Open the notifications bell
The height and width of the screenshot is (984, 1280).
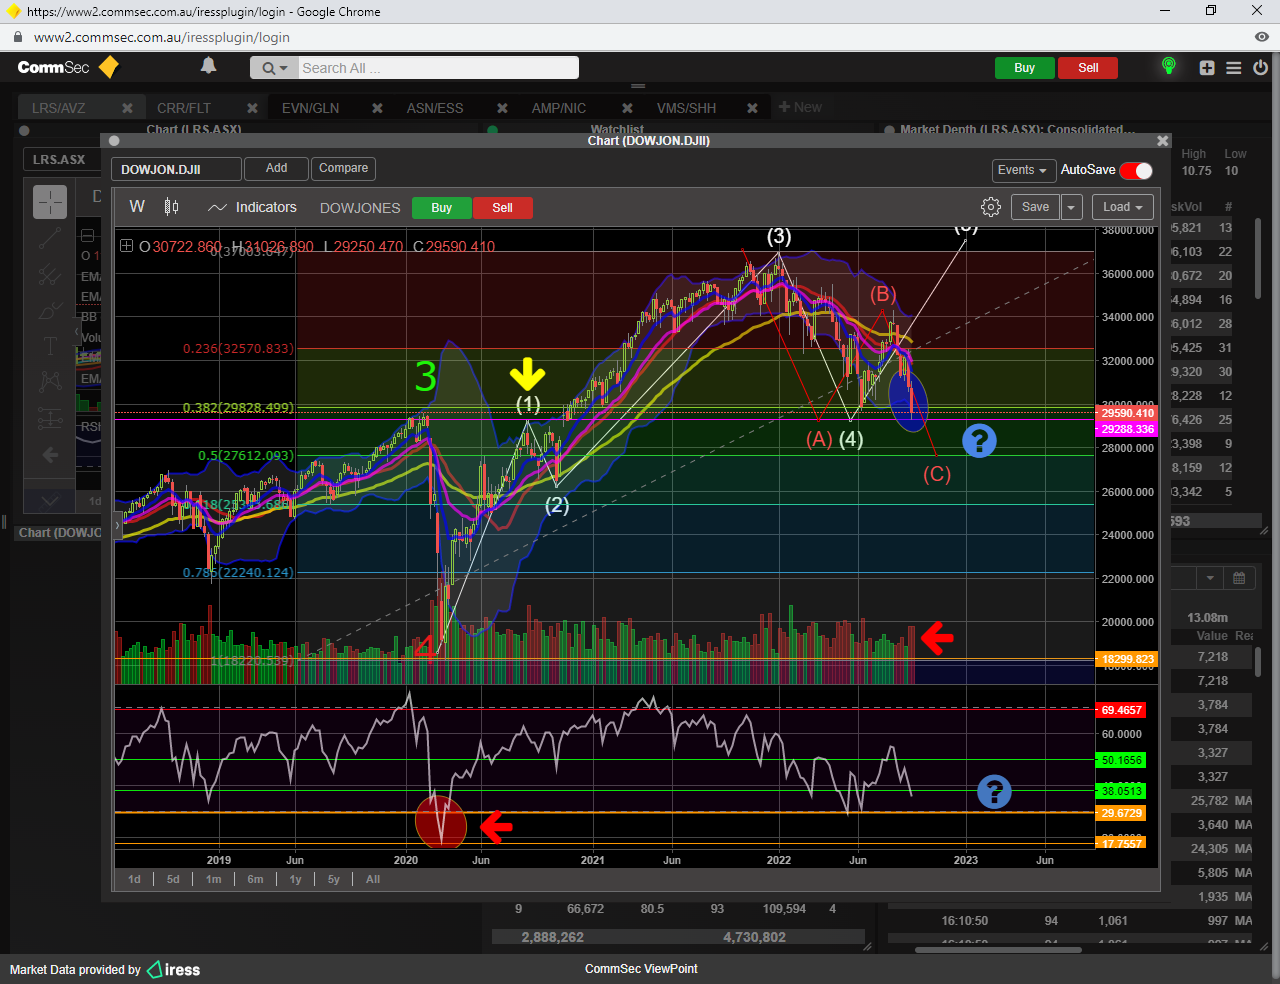click(x=208, y=66)
